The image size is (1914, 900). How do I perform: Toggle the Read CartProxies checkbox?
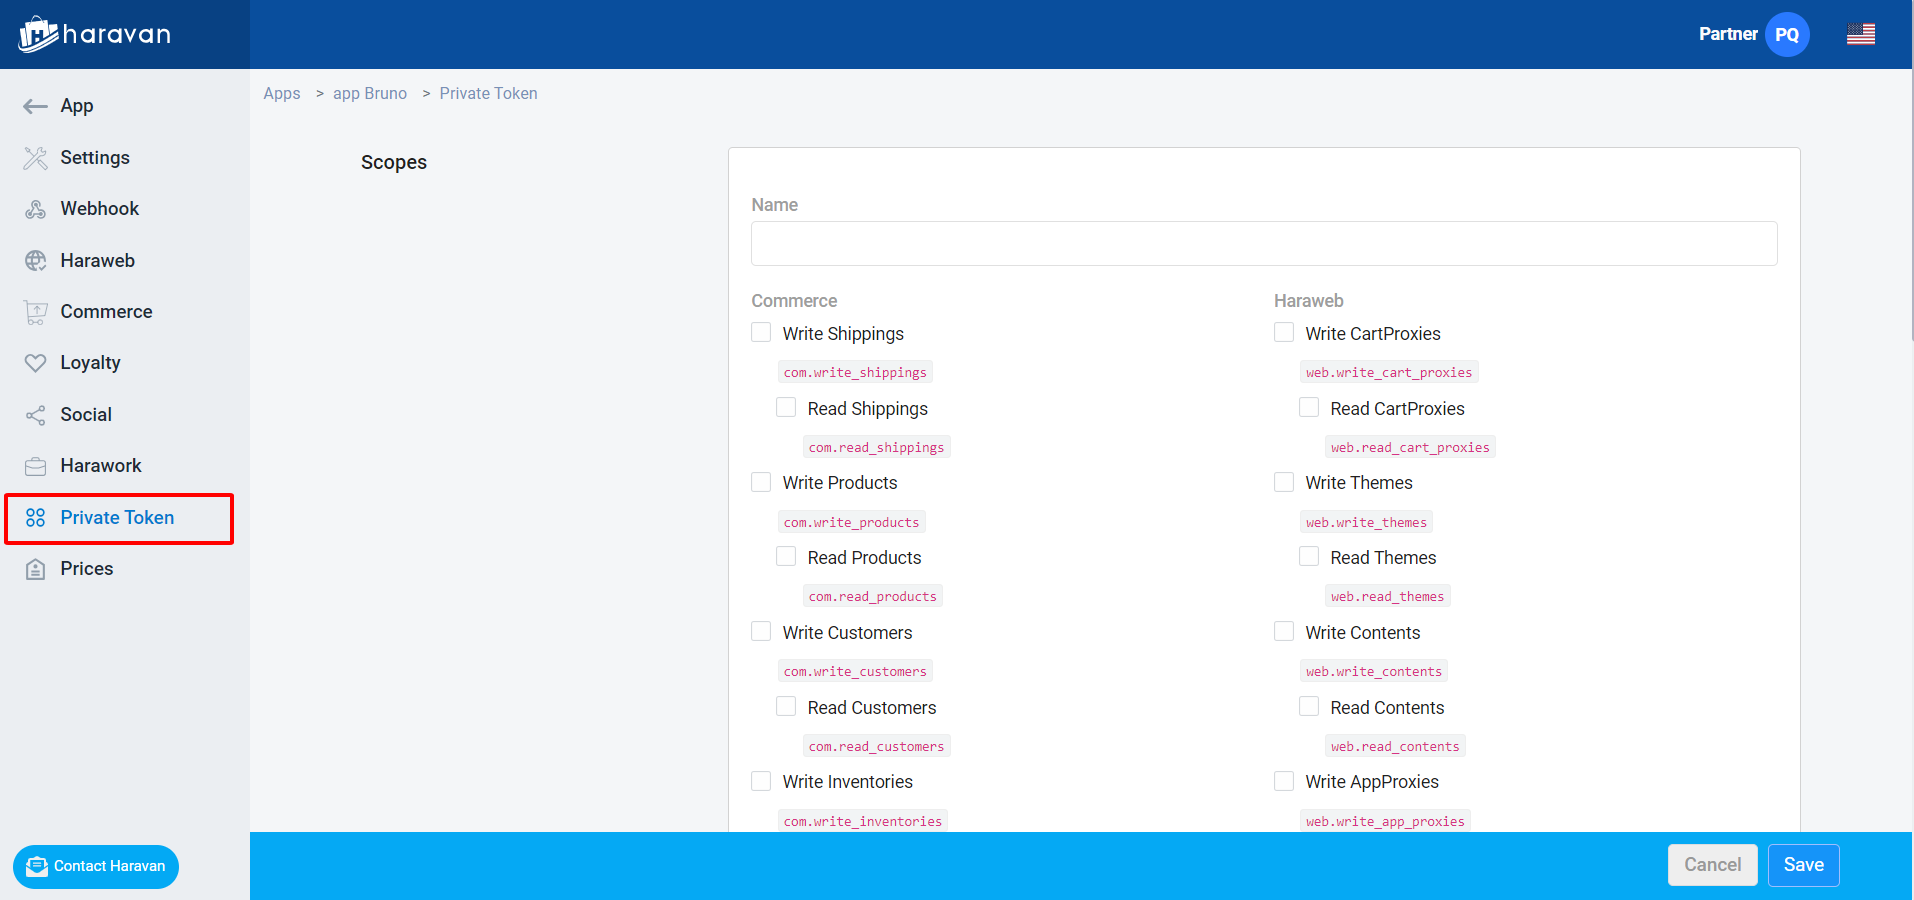point(1309,408)
